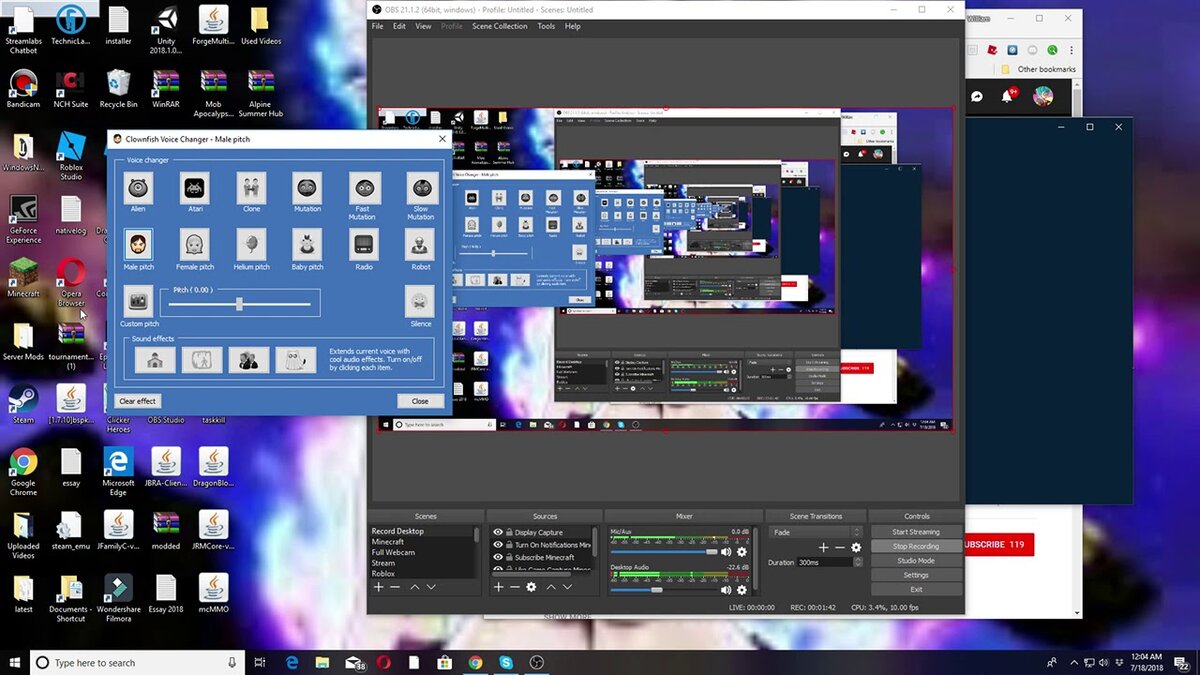
Task: Open the Minecraft desktop shortcut
Action: tap(23, 278)
